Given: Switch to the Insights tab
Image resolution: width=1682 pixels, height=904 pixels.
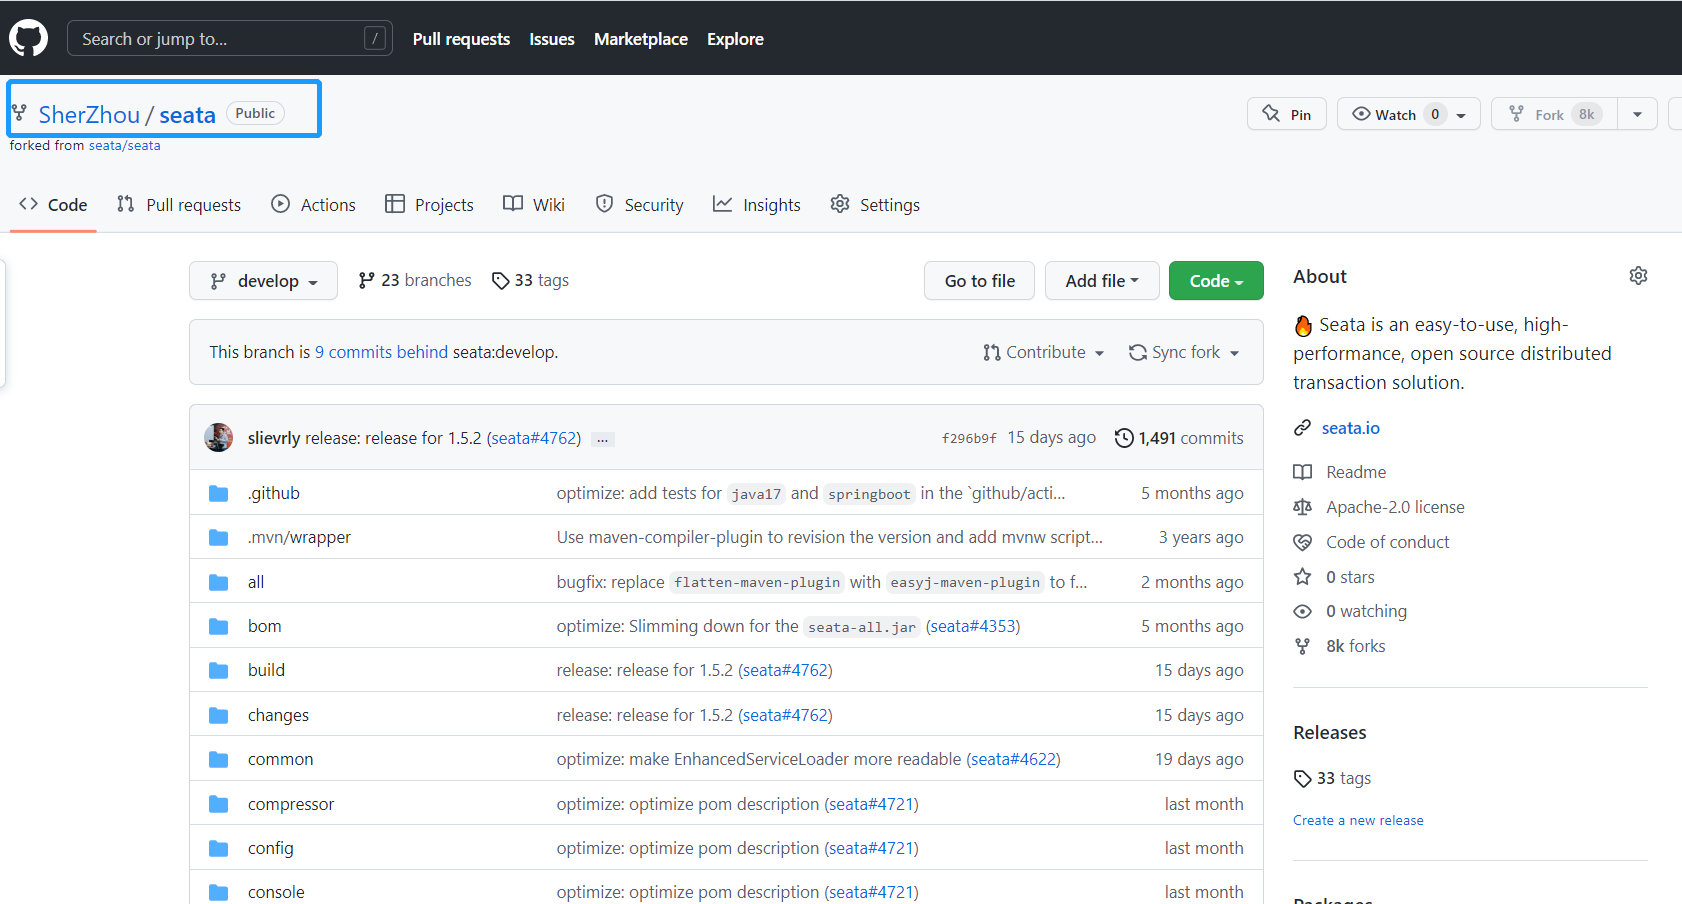Looking at the screenshot, I should pos(757,205).
